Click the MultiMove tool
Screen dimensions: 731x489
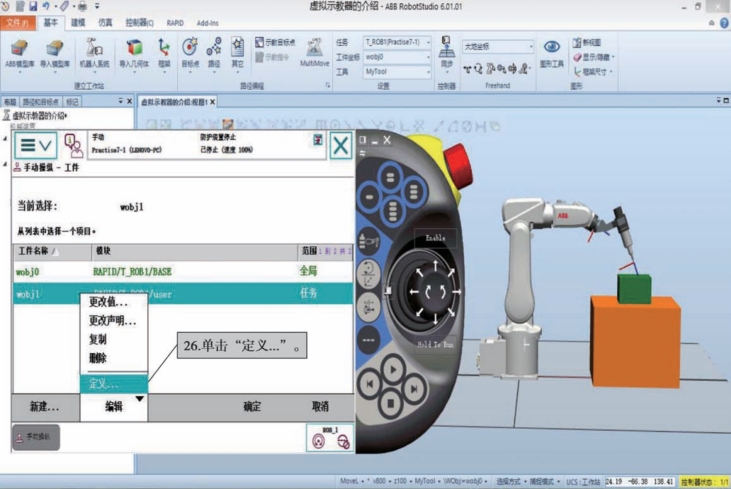(x=314, y=52)
